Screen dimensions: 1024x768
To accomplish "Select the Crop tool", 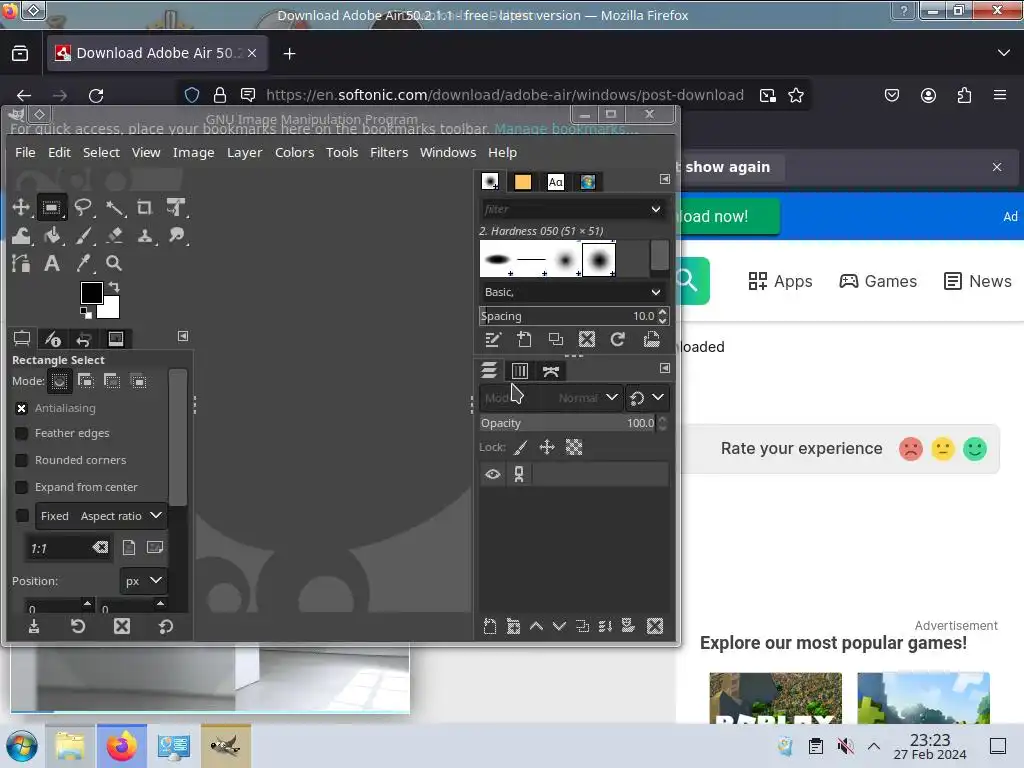I will click(x=145, y=208).
